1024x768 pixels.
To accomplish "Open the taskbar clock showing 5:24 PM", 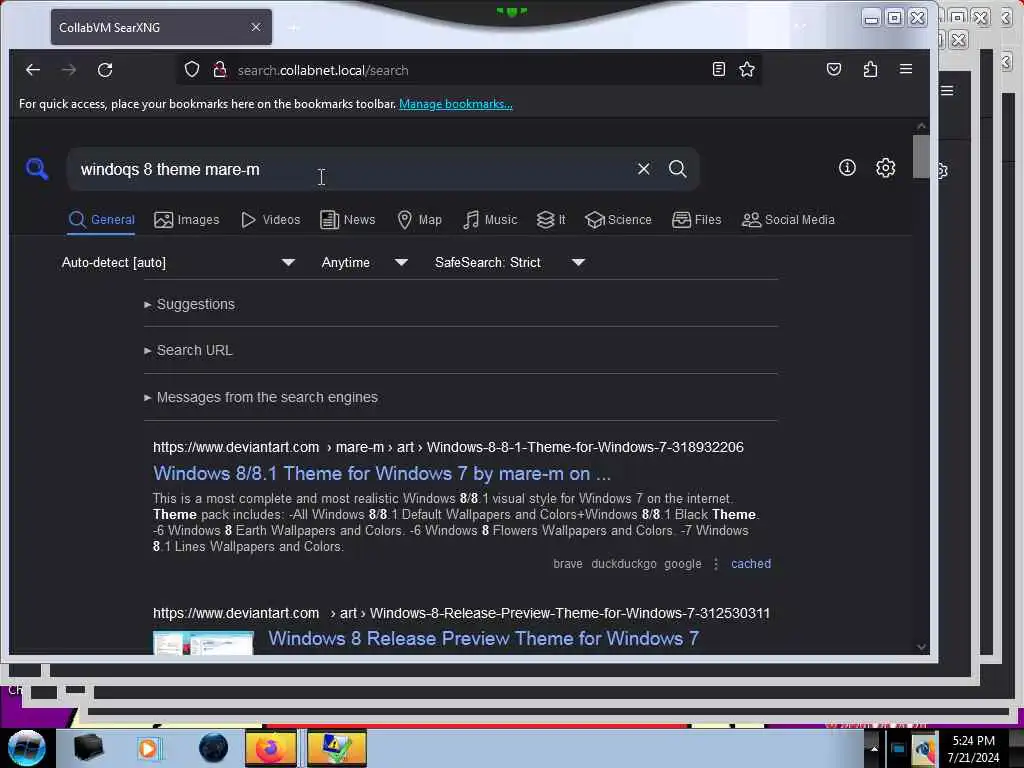I will pos(973,748).
